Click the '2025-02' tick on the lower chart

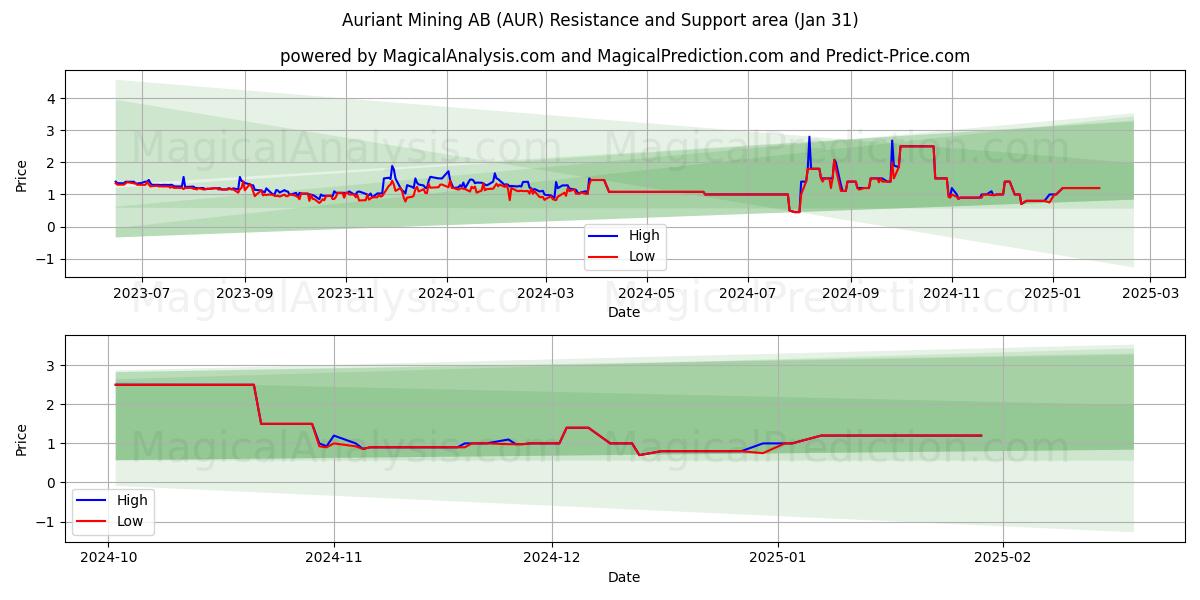click(1002, 558)
